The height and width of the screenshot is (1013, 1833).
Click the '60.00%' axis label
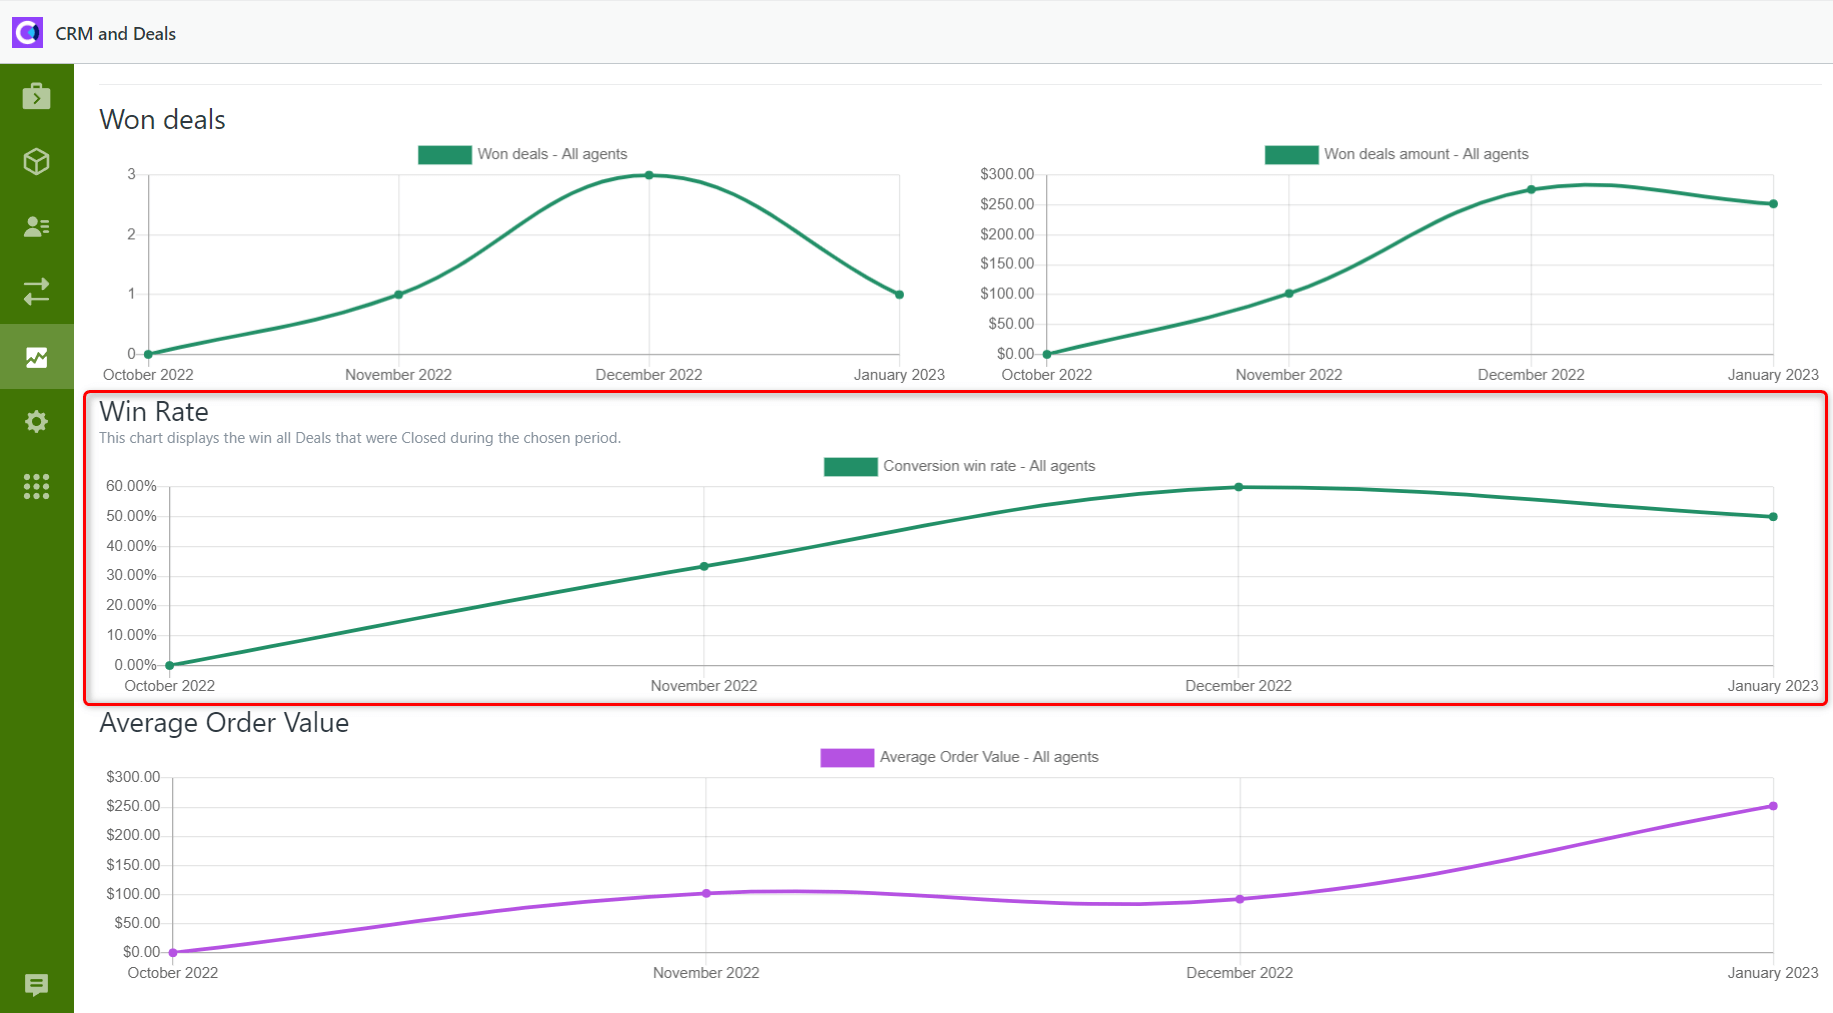pyautogui.click(x=131, y=486)
